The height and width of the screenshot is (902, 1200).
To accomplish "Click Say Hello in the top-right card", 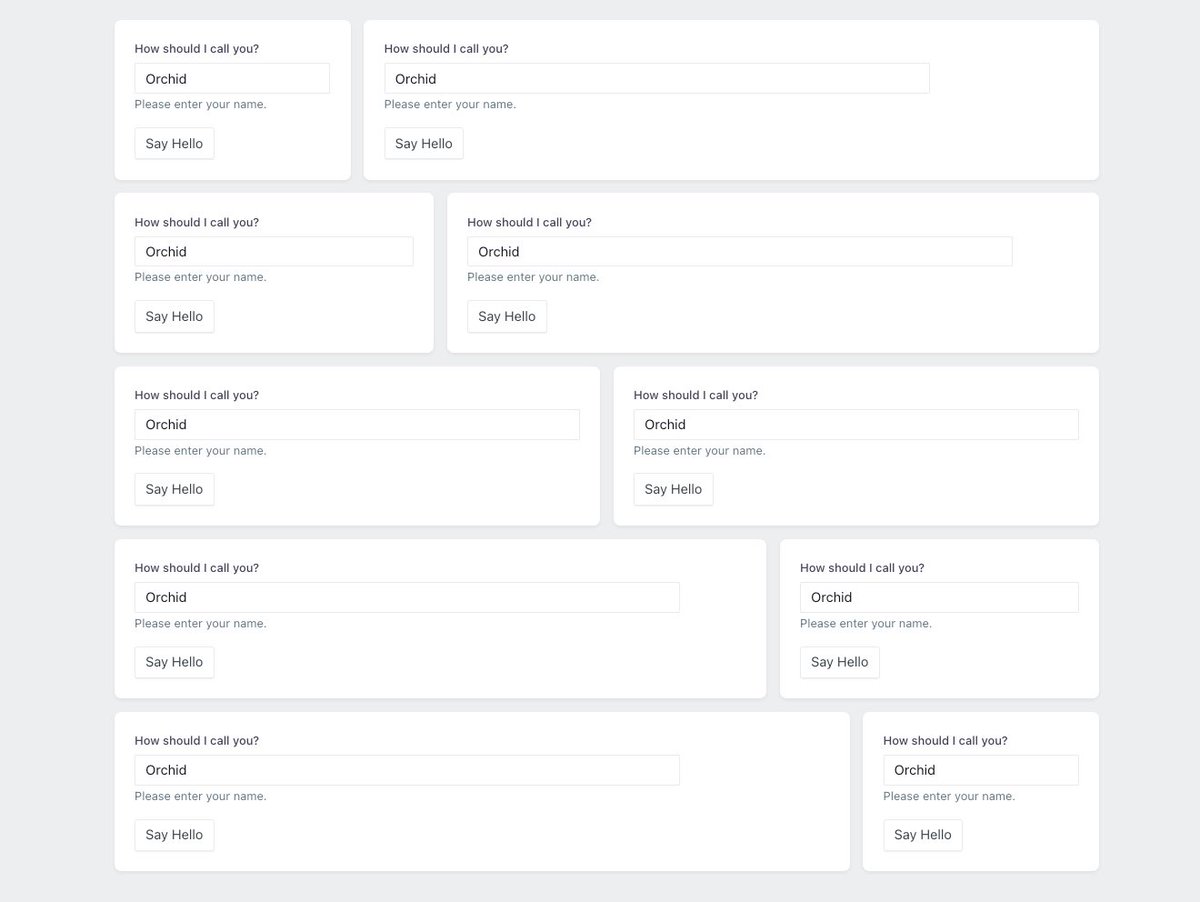I will click(x=424, y=143).
